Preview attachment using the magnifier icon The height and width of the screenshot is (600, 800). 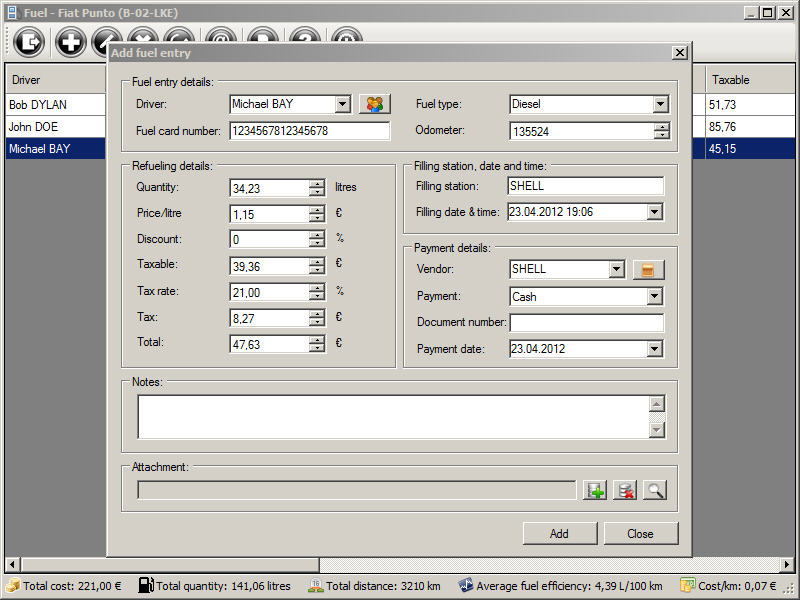654,490
